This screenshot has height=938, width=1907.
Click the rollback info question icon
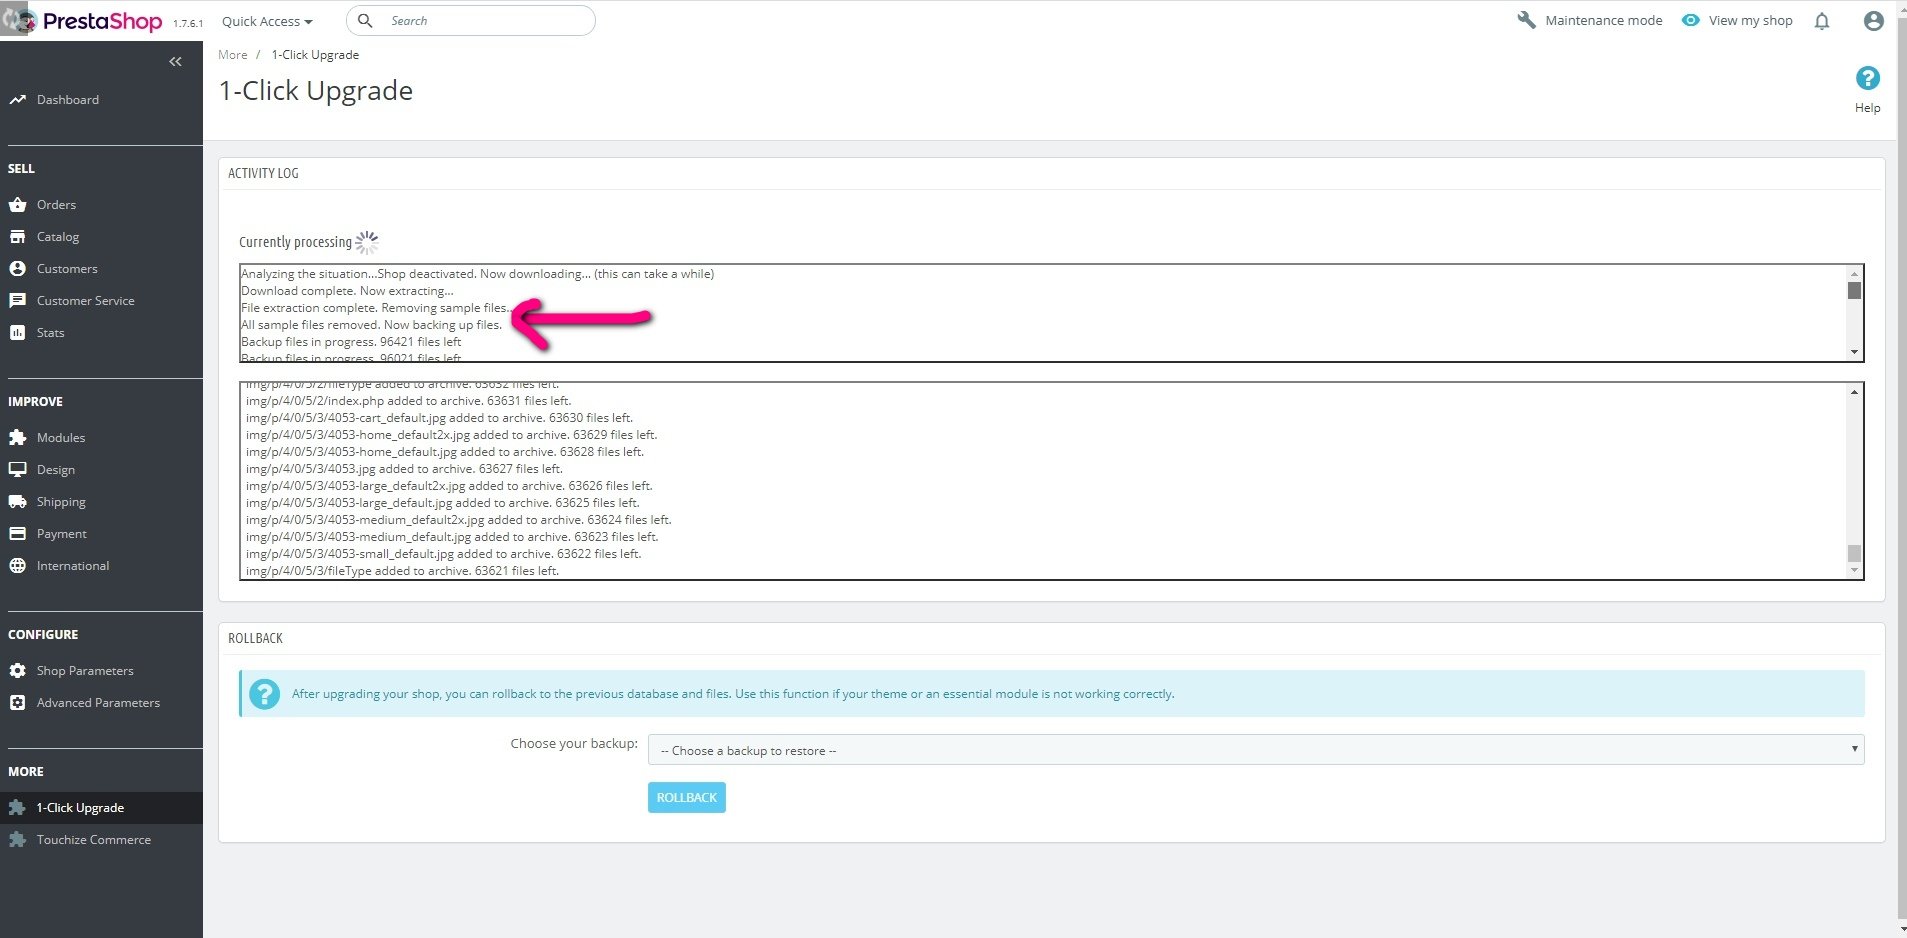(x=264, y=694)
